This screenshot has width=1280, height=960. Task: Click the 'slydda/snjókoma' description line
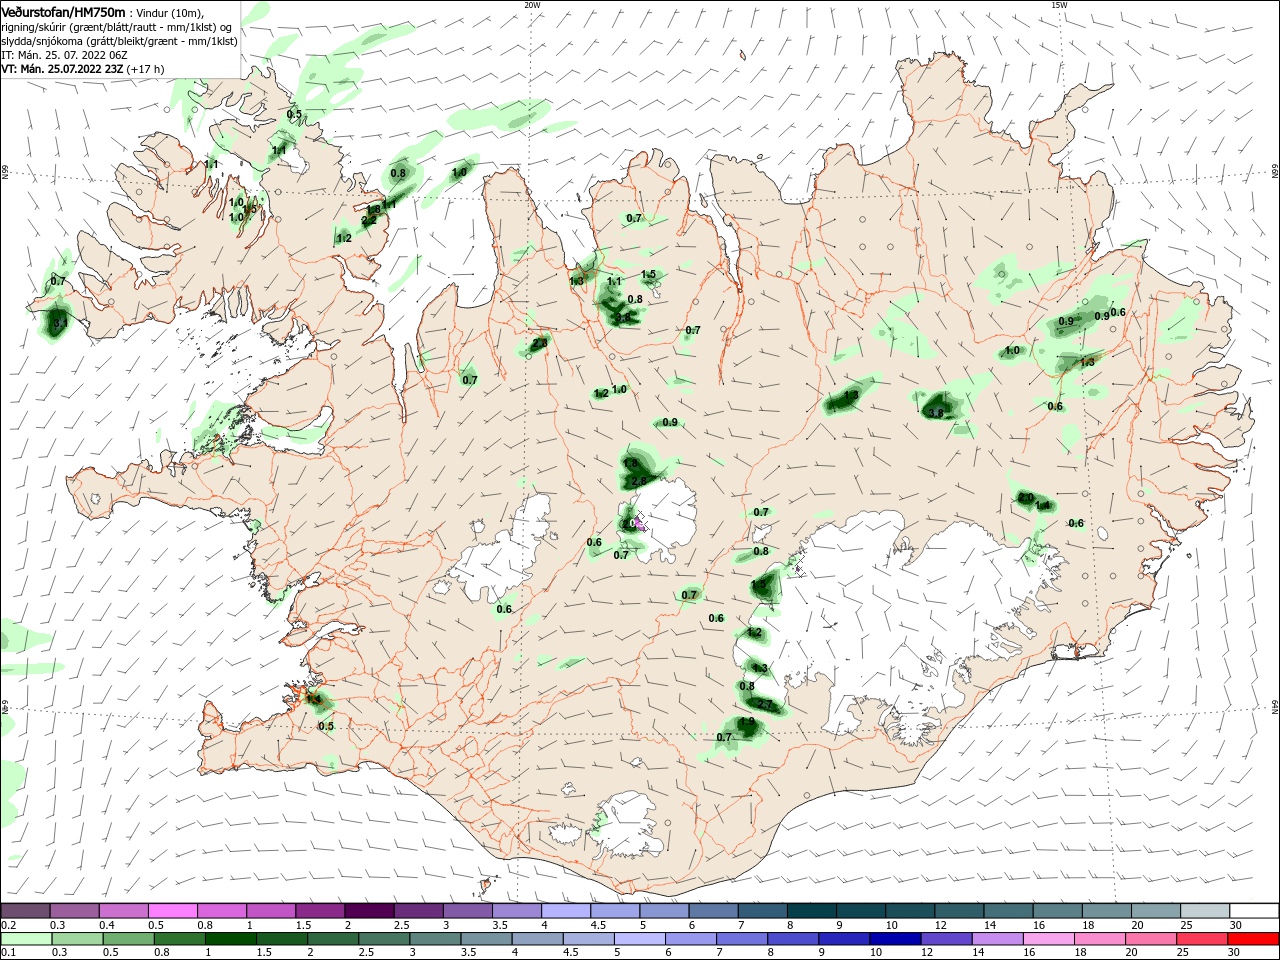click(x=119, y=41)
